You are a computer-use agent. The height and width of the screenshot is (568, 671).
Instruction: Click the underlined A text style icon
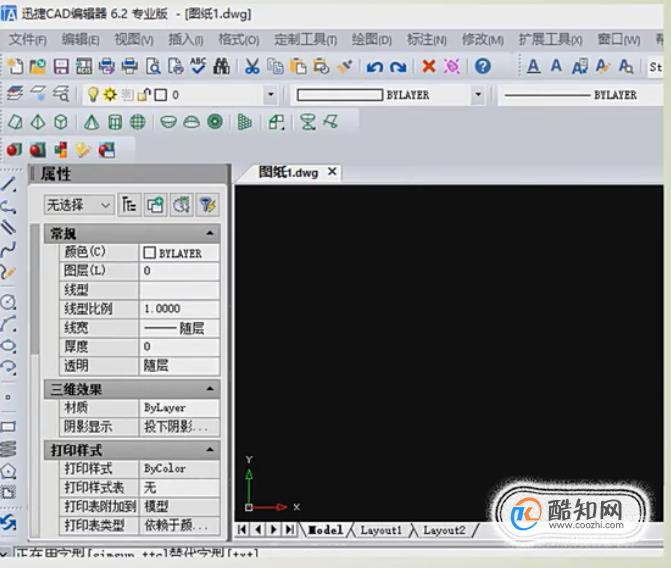533,66
